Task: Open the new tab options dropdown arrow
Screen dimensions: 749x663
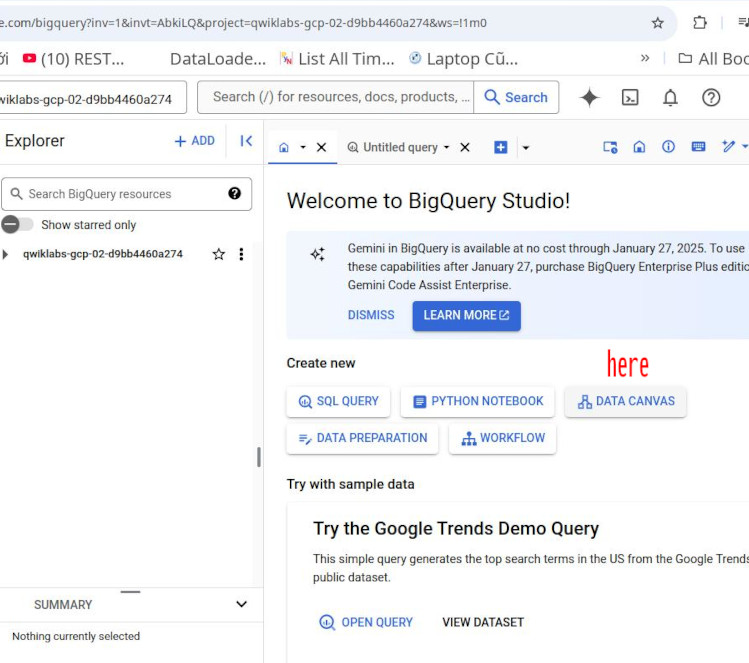Action: [x=526, y=148]
